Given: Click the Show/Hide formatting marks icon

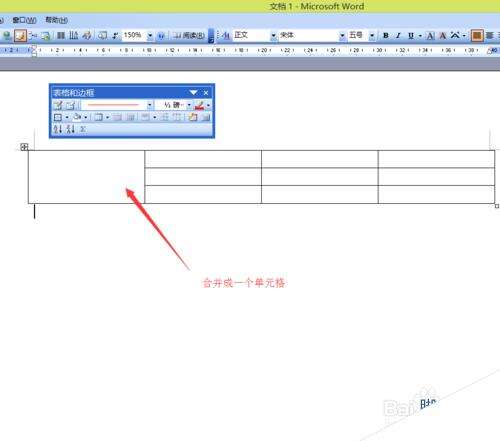Looking at the screenshot, I should tap(115, 35).
